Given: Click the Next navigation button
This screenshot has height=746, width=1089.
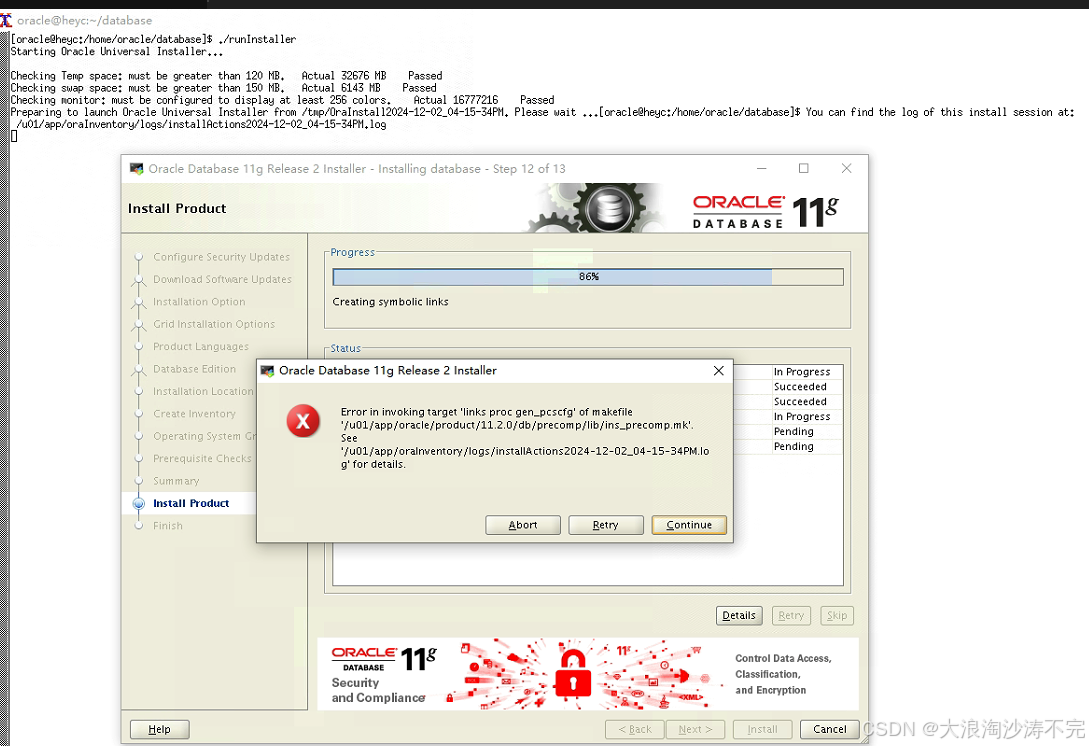Looking at the screenshot, I should tap(695, 729).
